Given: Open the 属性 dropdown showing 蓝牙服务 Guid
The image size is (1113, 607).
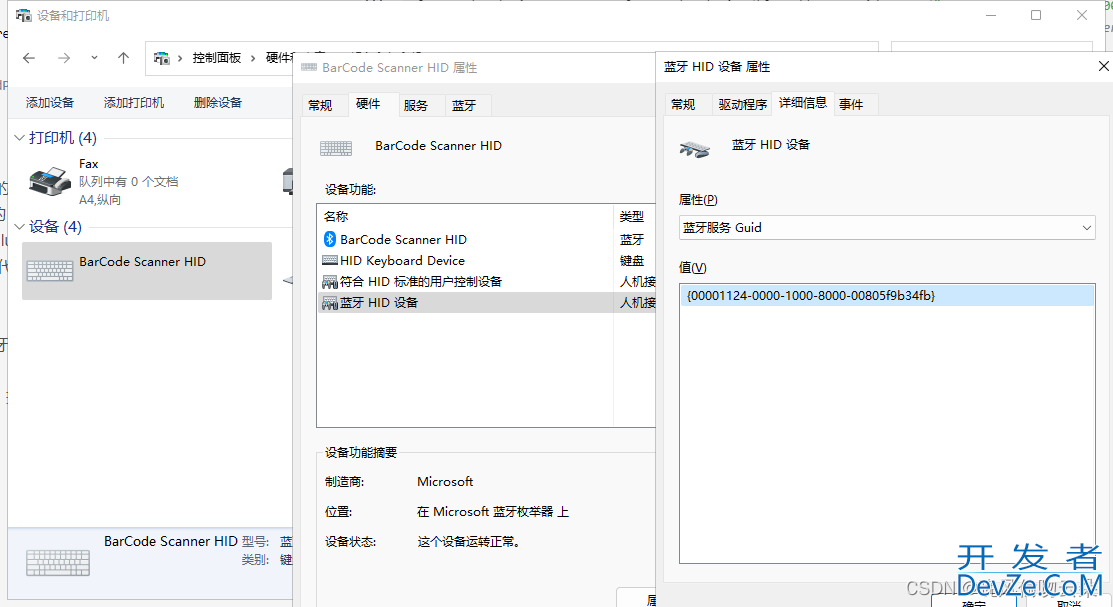Looking at the screenshot, I should point(887,228).
